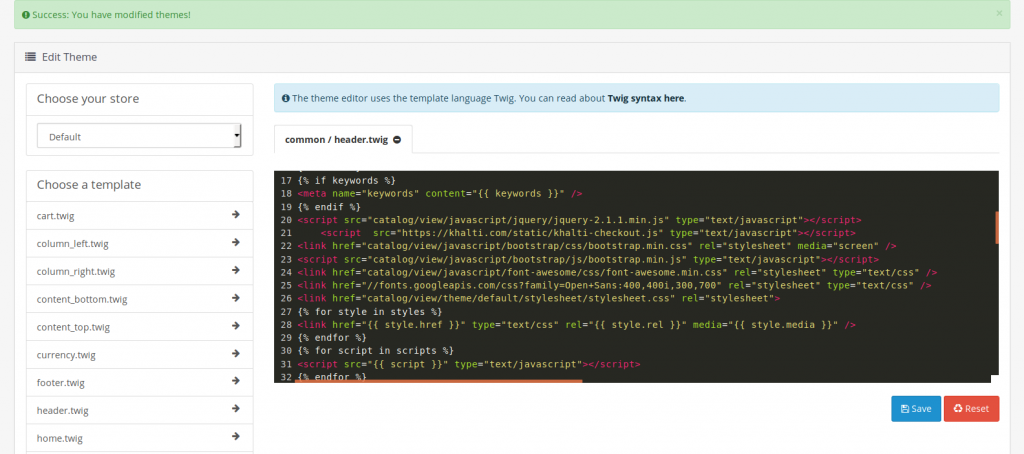The height and width of the screenshot is (454, 1024).
Task: Click the arrow icon beside column_right.twig
Action: click(235, 270)
